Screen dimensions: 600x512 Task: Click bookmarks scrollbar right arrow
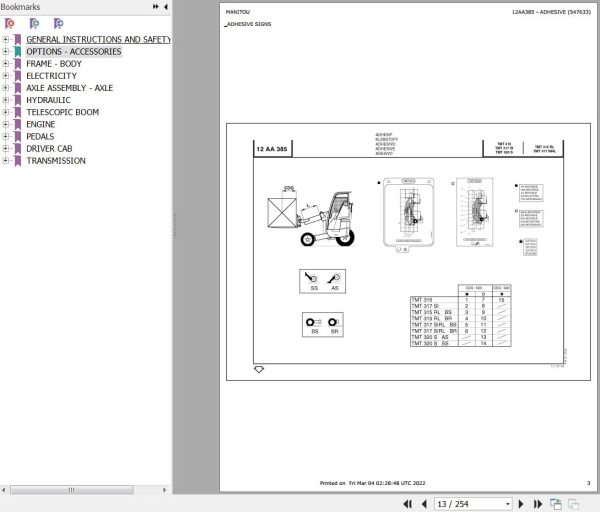(165, 490)
